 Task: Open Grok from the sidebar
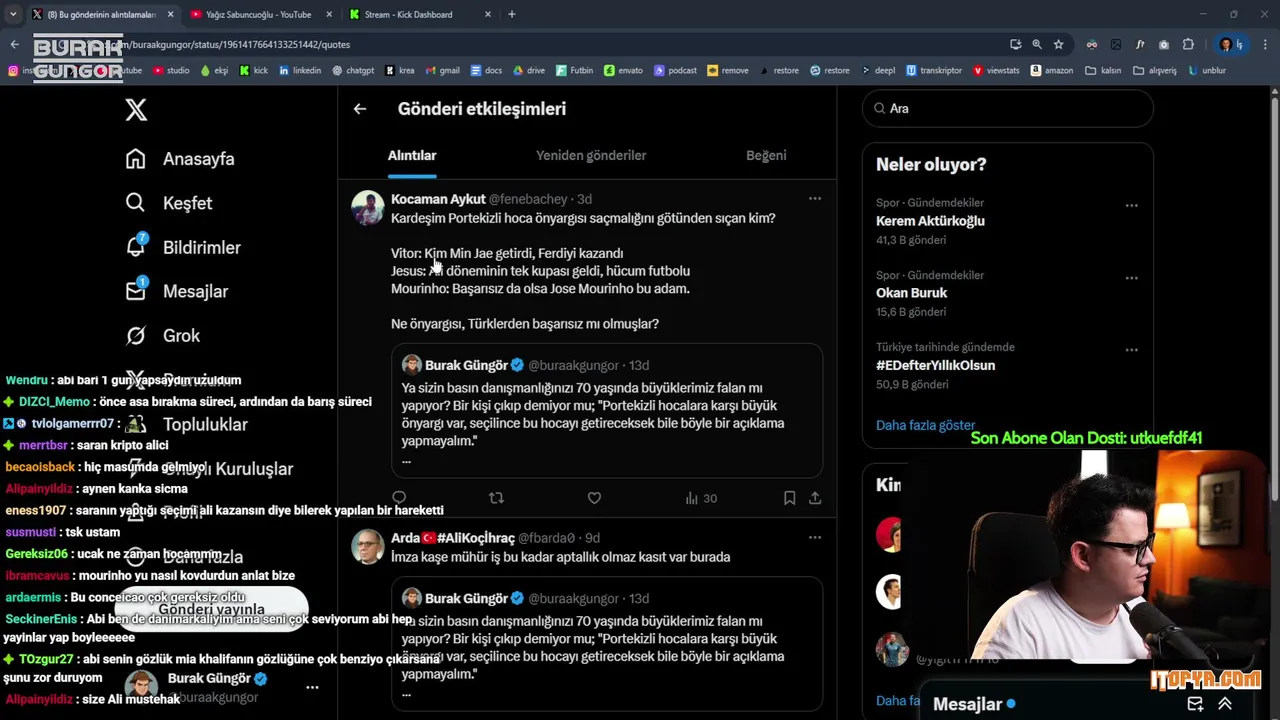tap(163, 335)
